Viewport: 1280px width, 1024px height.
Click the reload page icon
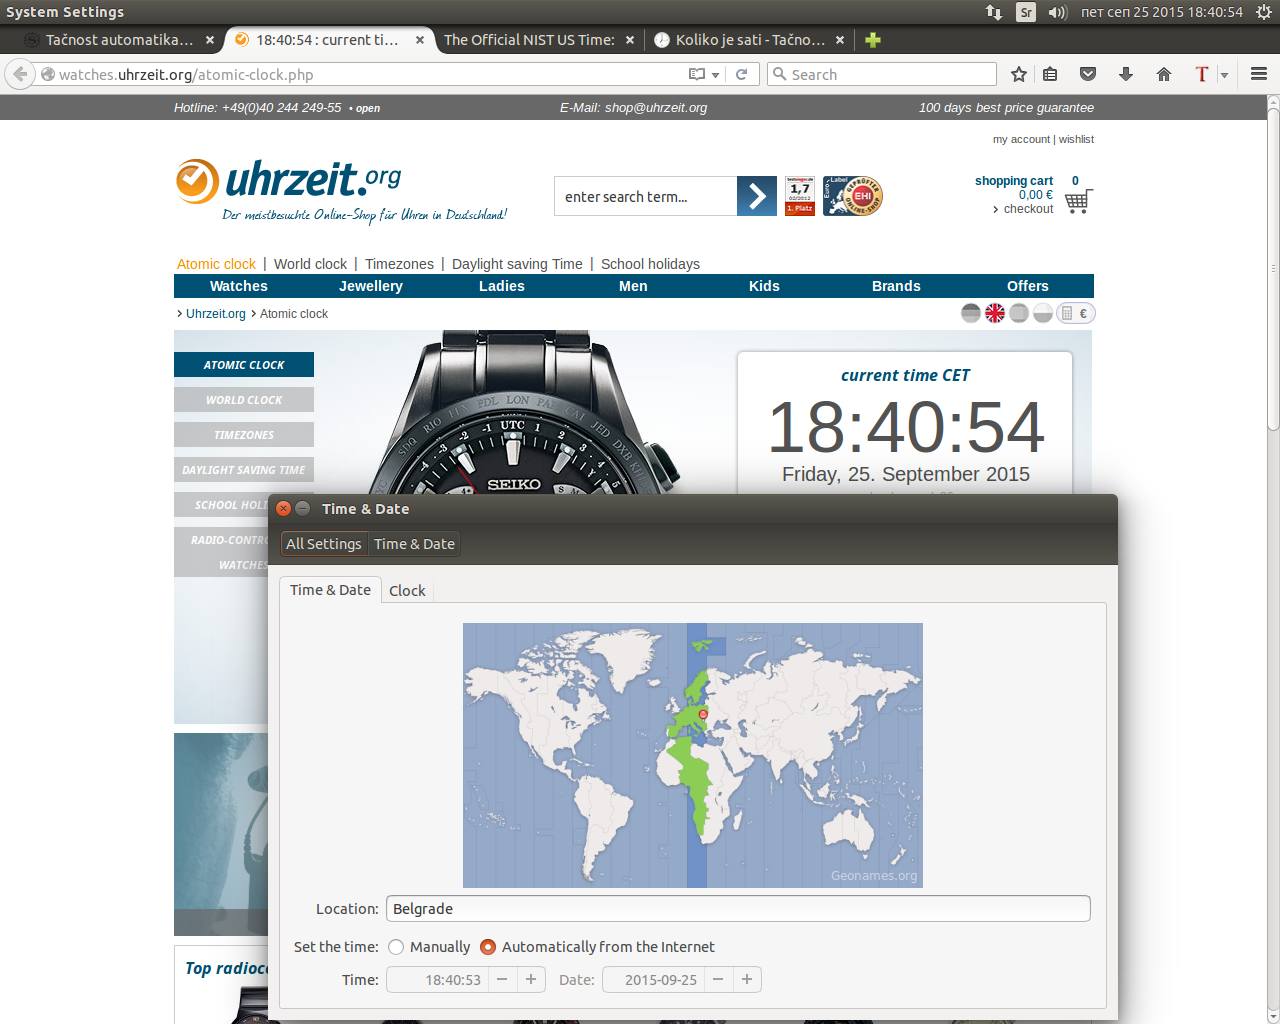pos(742,74)
